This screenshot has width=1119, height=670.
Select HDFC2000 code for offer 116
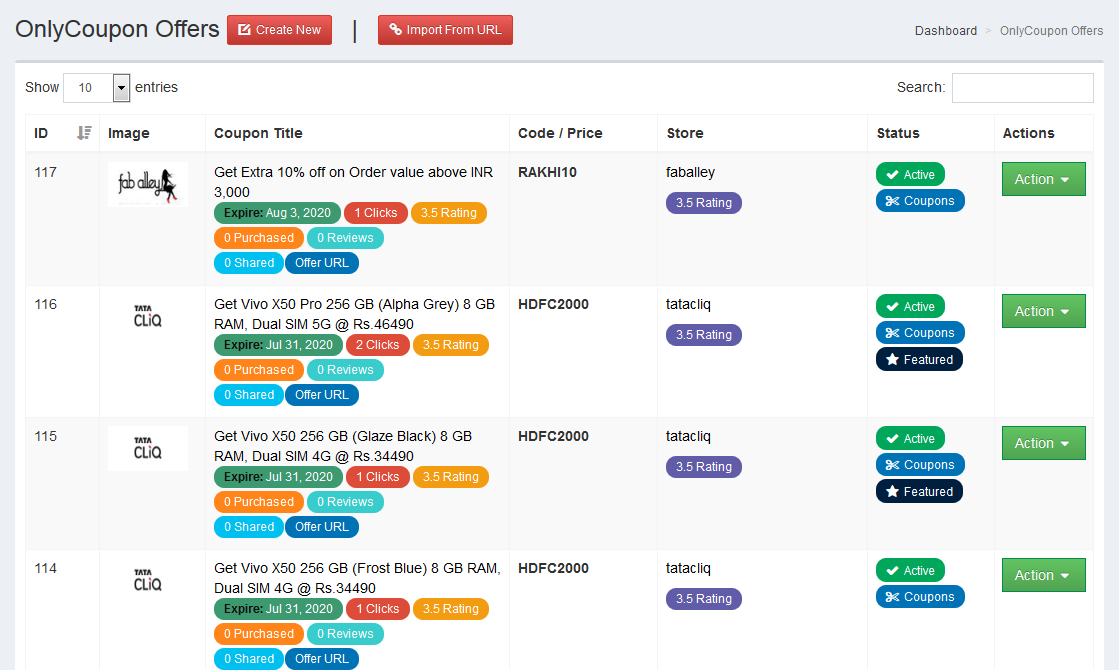[x=553, y=304]
